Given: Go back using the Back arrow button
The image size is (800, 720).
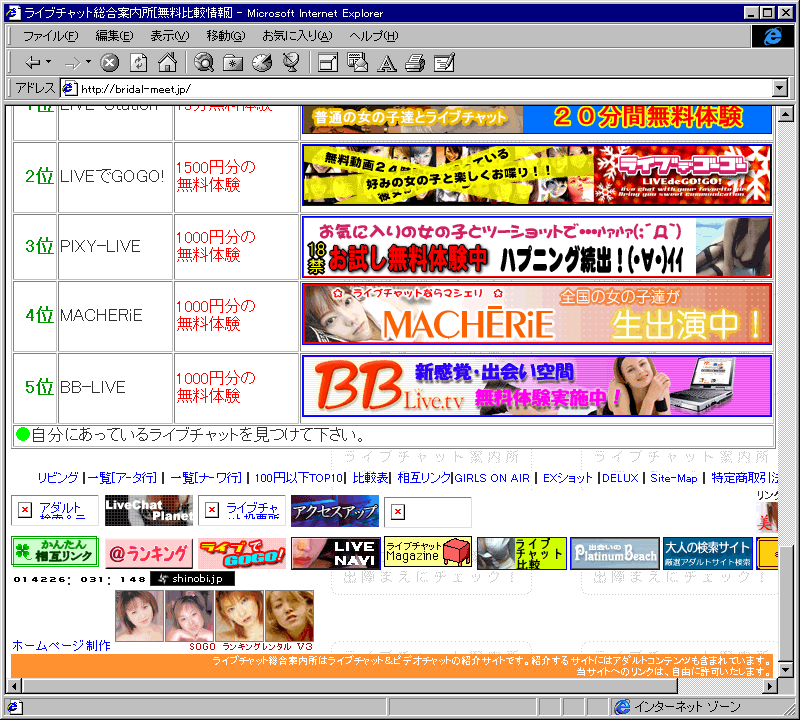Looking at the screenshot, I should pyautogui.click(x=33, y=63).
